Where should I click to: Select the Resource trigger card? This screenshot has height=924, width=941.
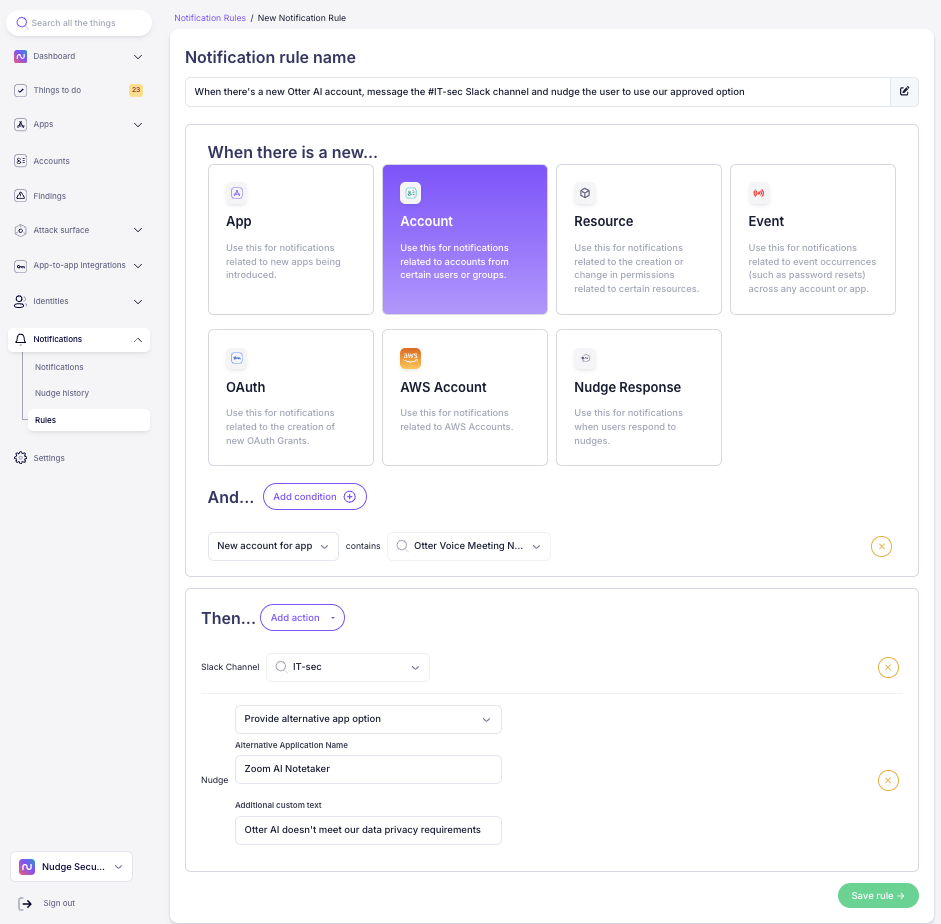(639, 240)
